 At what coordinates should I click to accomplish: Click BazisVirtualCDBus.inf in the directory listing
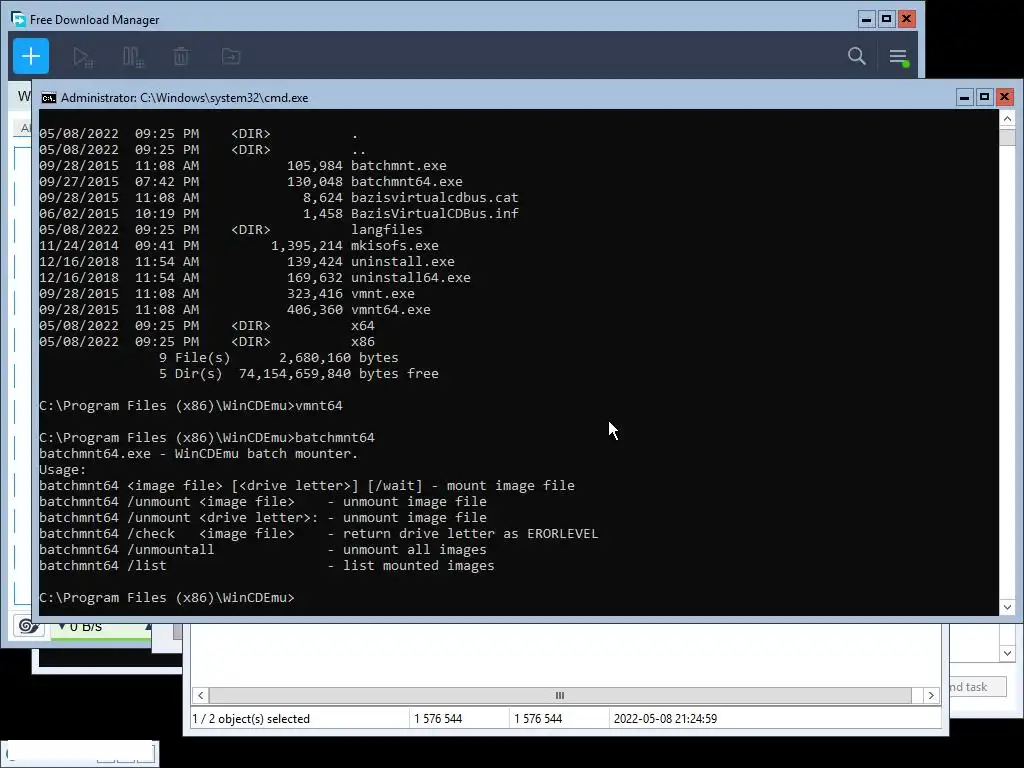pyautogui.click(x=434, y=214)
